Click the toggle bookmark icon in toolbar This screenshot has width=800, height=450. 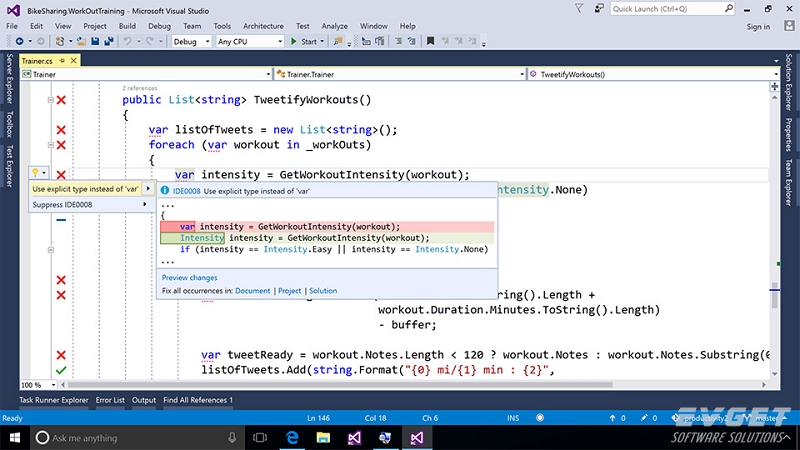pyautogui.click(x=430, y=41)
